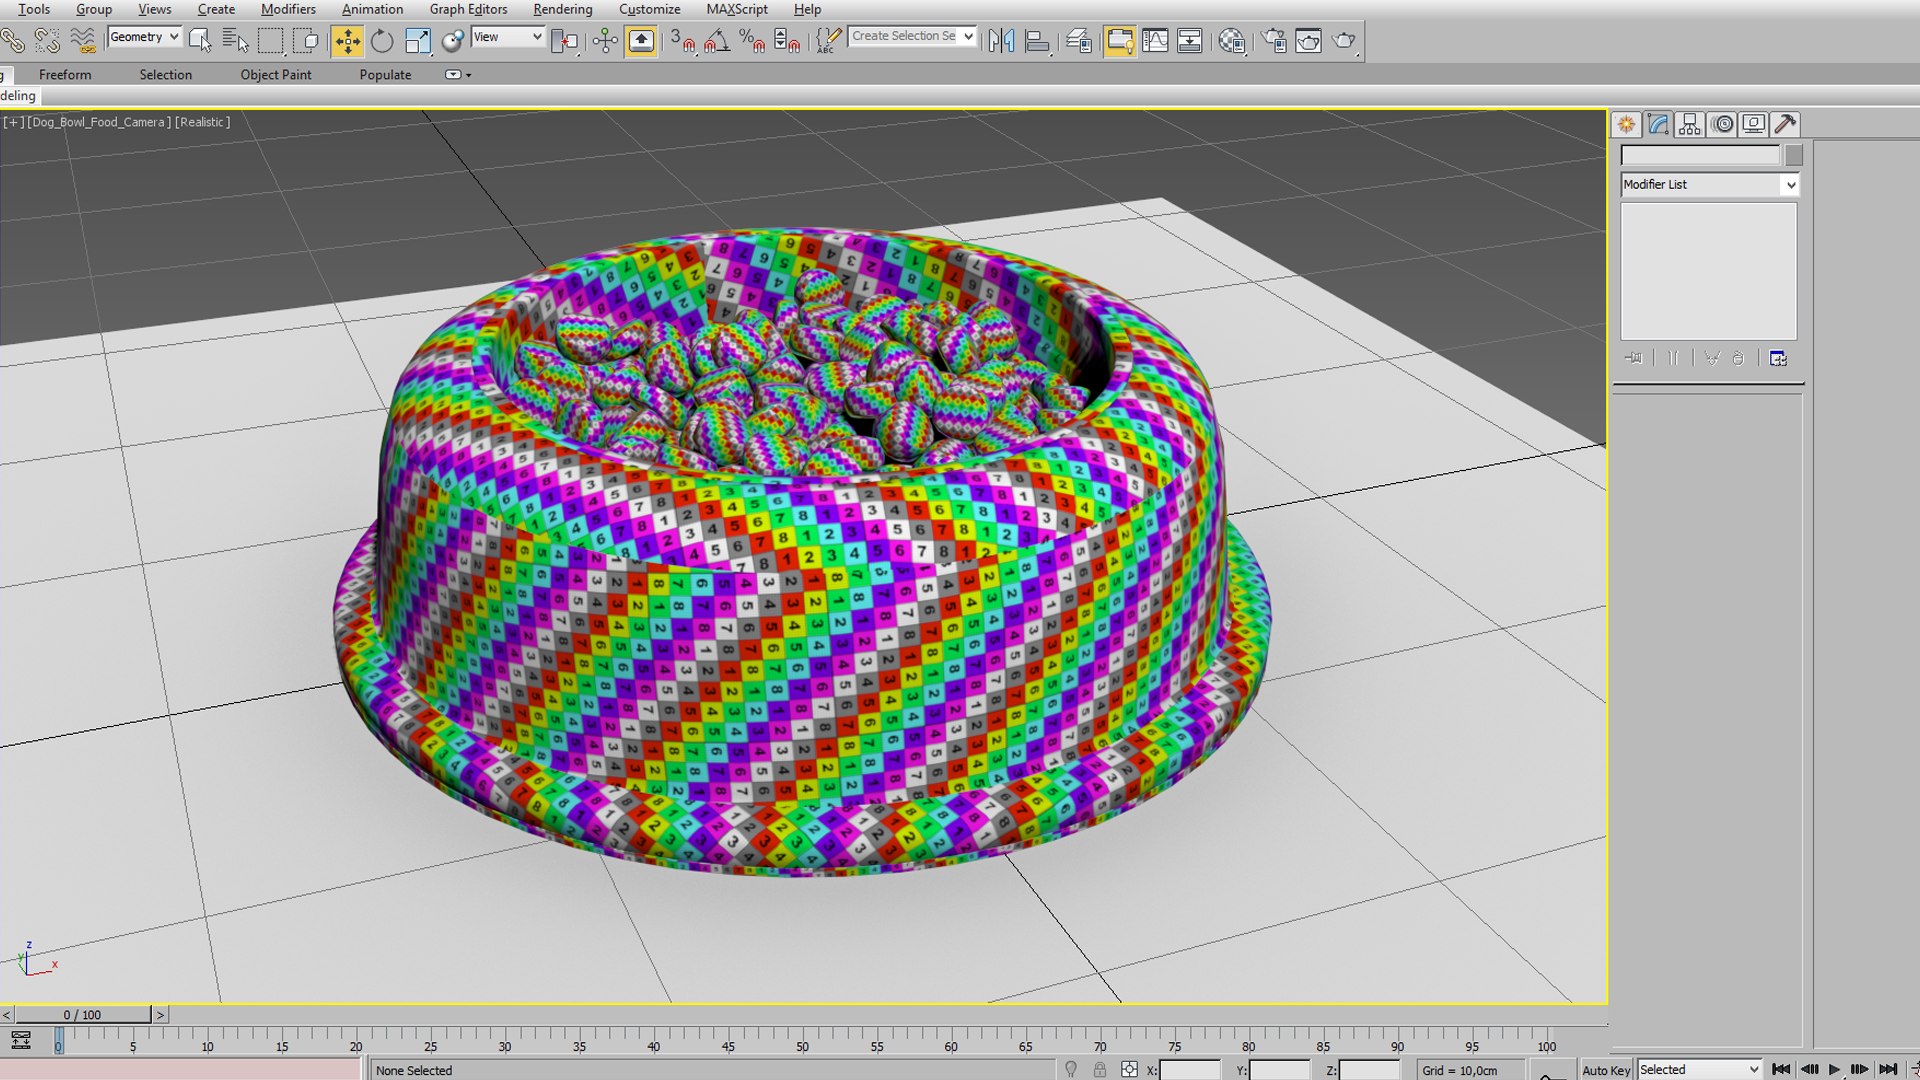Click the 0 / 100 time slider

pyautogui.click(x=83, y=1014)
